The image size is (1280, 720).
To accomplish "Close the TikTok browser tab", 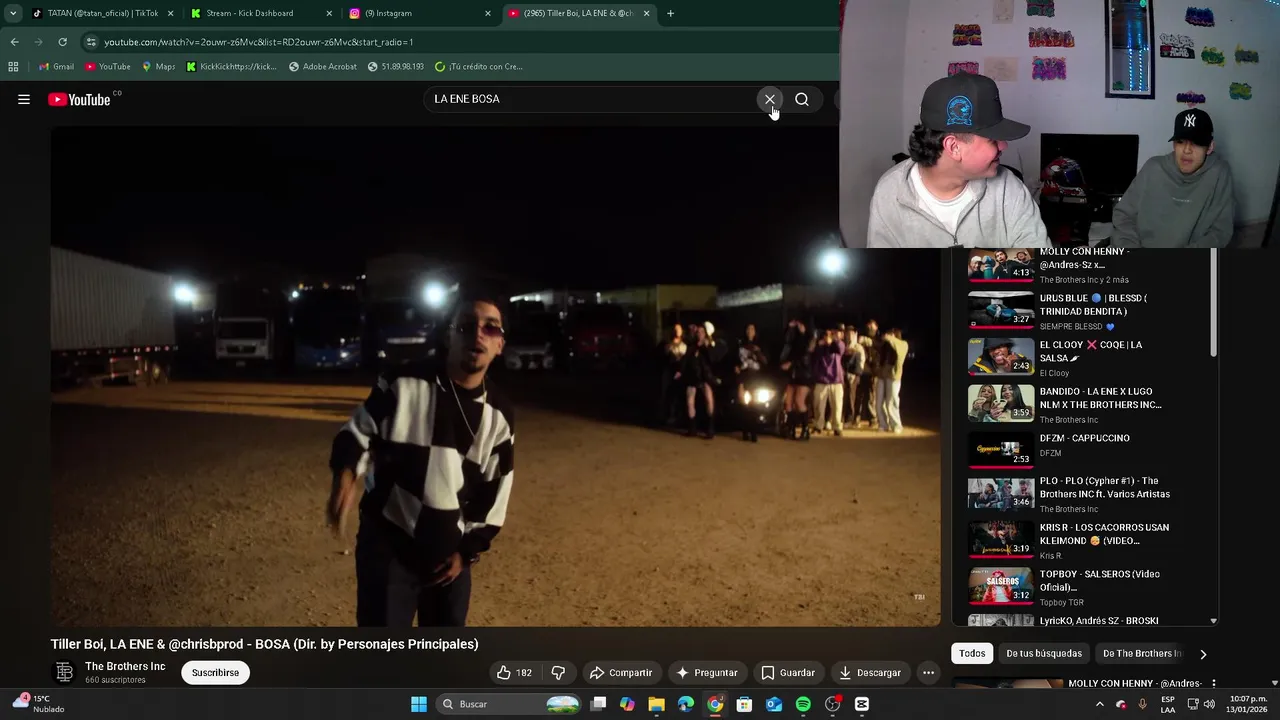I will coord(170,13).
